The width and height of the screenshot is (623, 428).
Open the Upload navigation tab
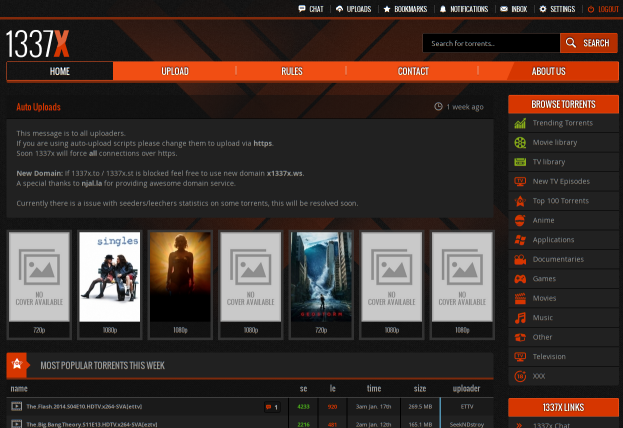pyautogui.click(x=175, y=71)
